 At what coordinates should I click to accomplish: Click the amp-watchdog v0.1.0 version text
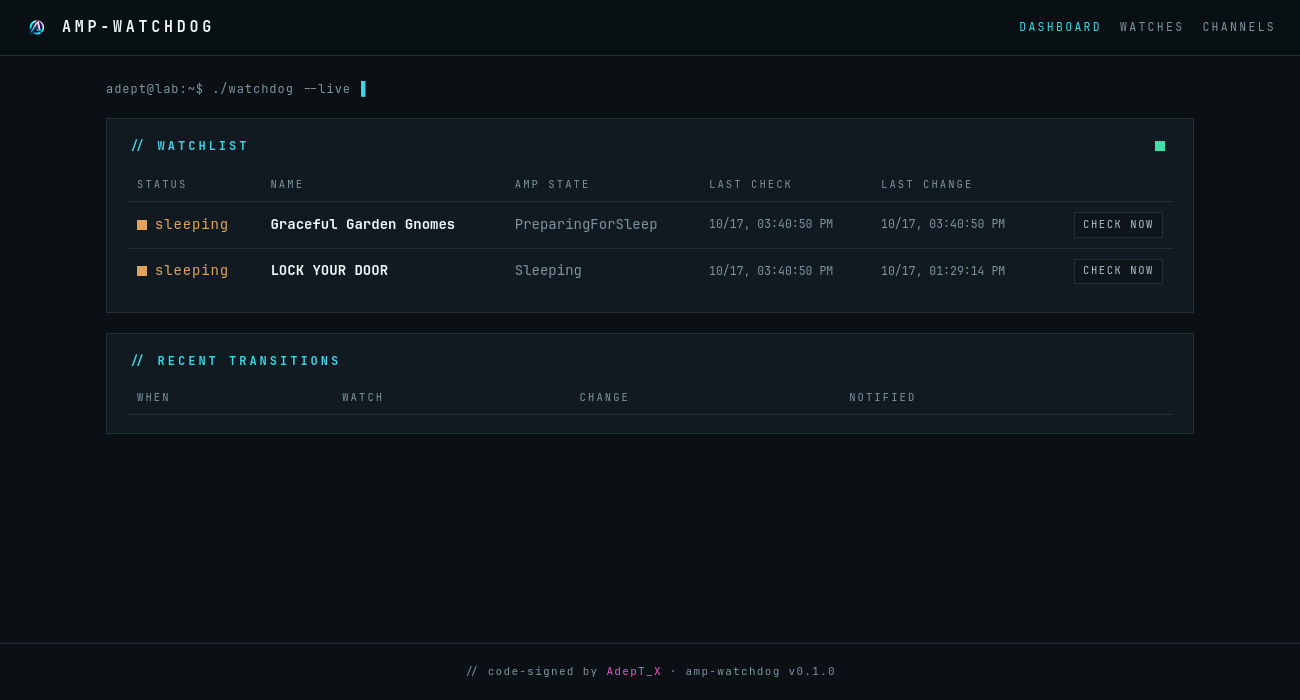[x=761, y=672]
